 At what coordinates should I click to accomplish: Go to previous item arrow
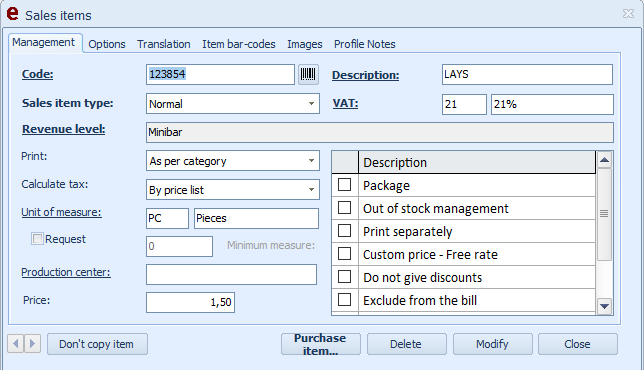[16, 343]
